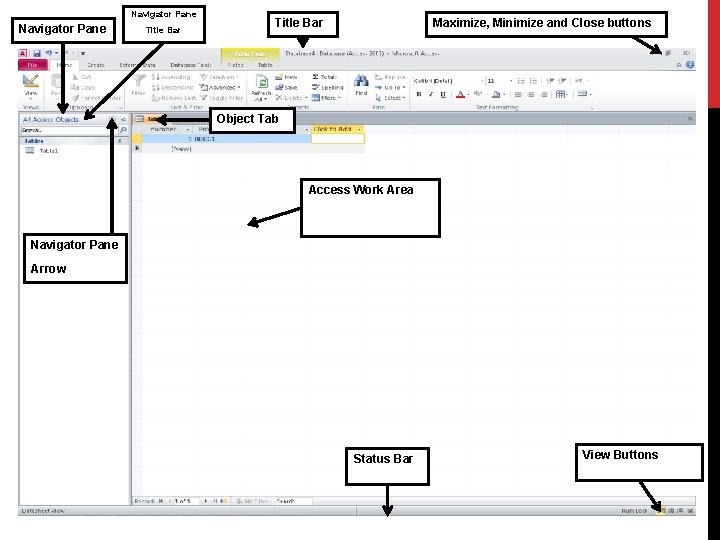The image size is (720, 540).
Task: Click New record button
Action: point(287,77)
